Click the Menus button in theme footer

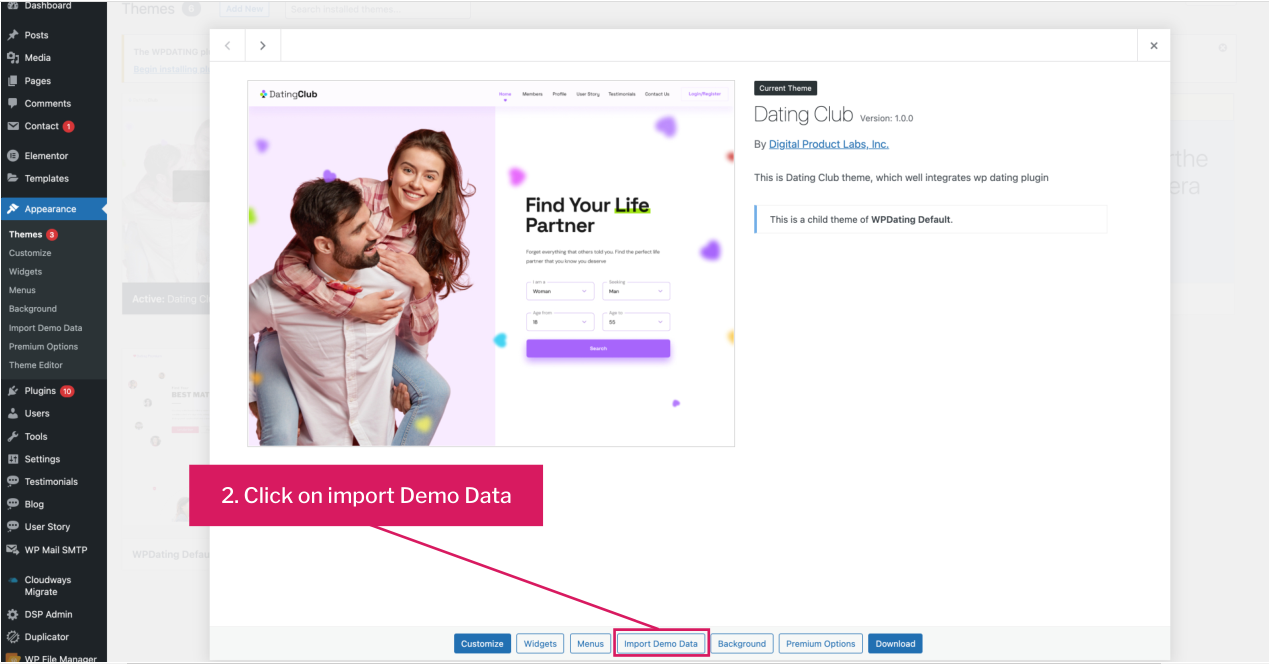[590, 644]
